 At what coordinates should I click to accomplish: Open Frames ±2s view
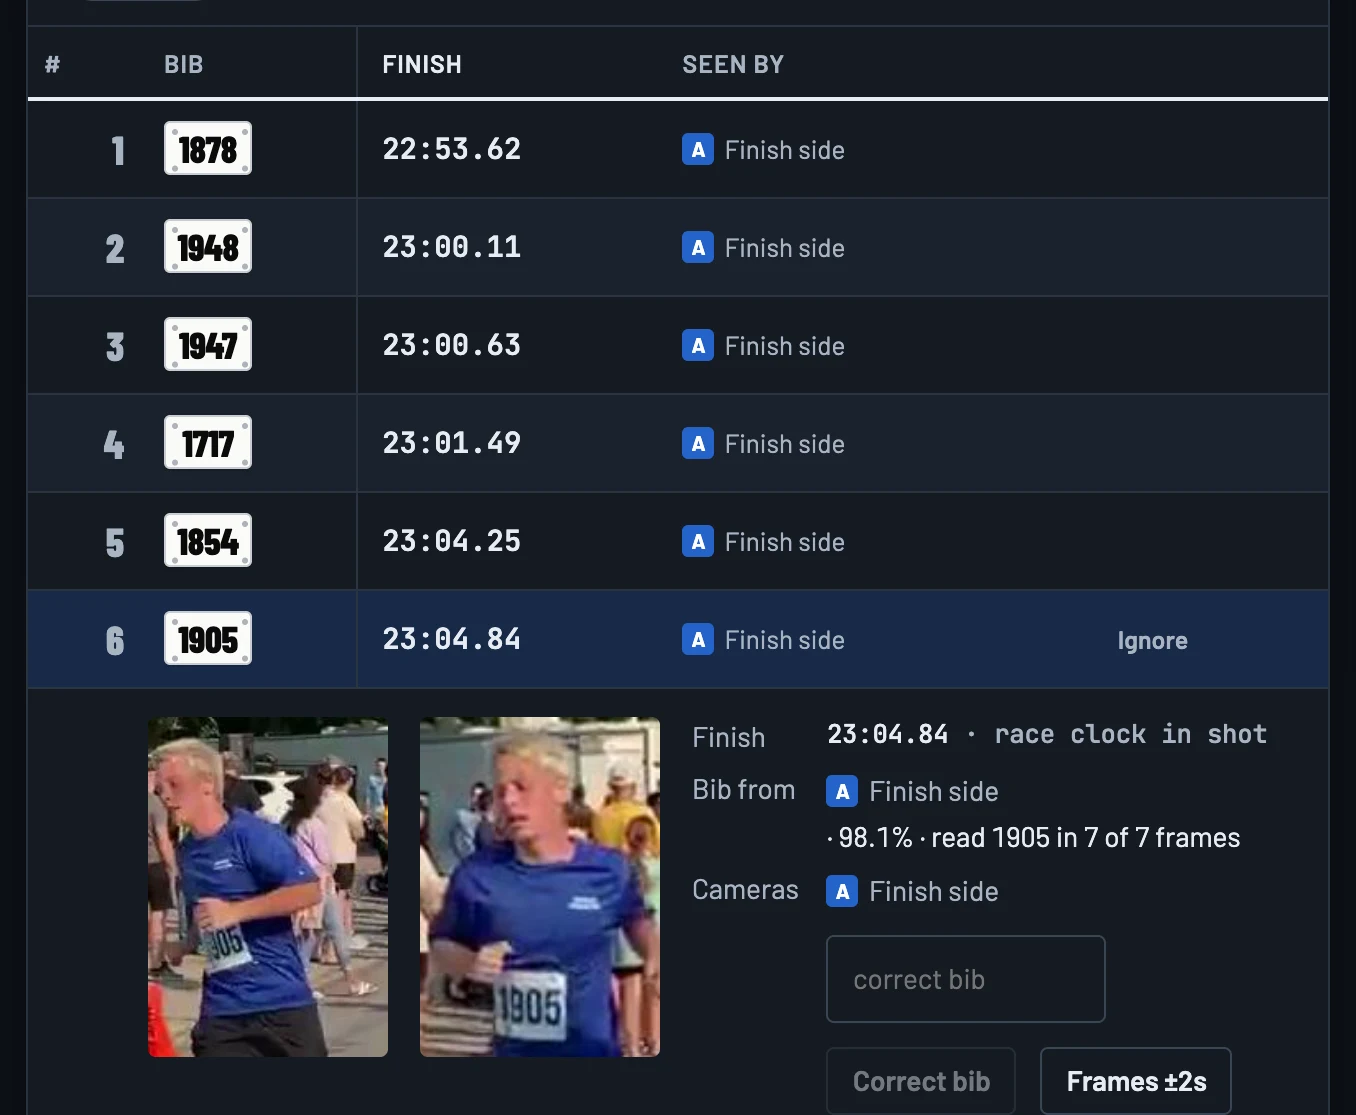[1136, 1081]
